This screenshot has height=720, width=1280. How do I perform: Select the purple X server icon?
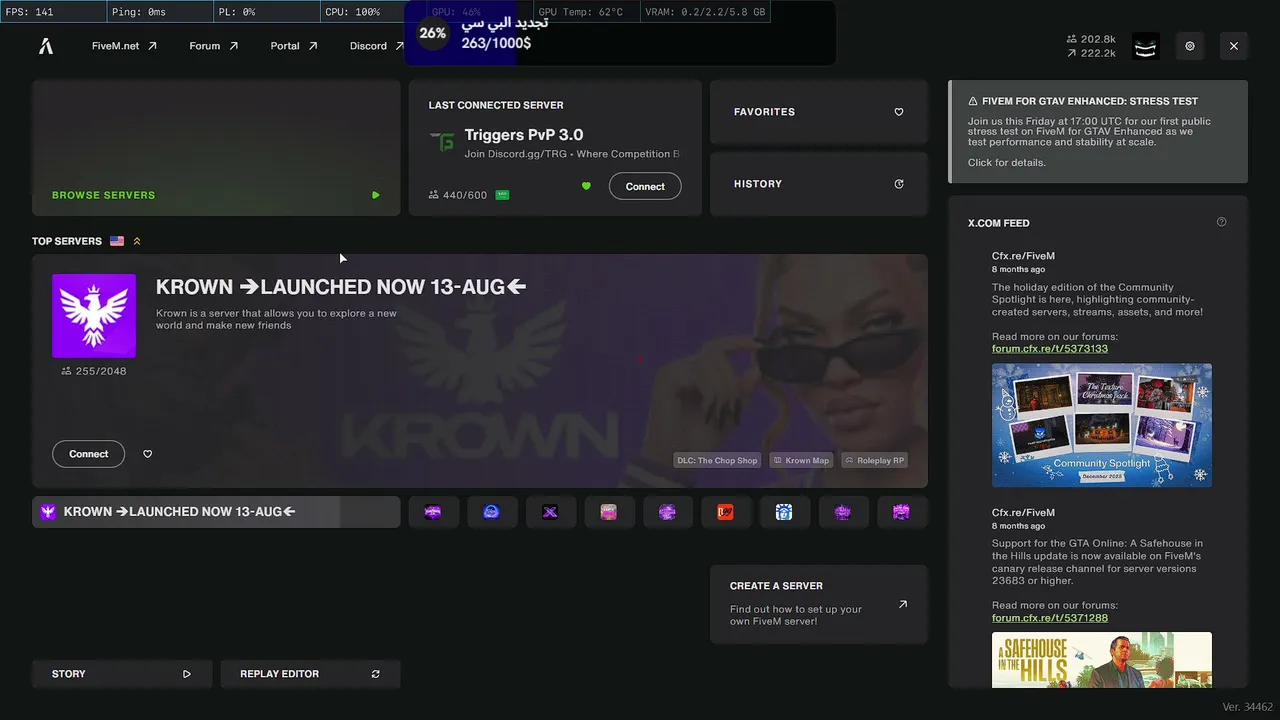pyautogui.click(x=550, y=512)
